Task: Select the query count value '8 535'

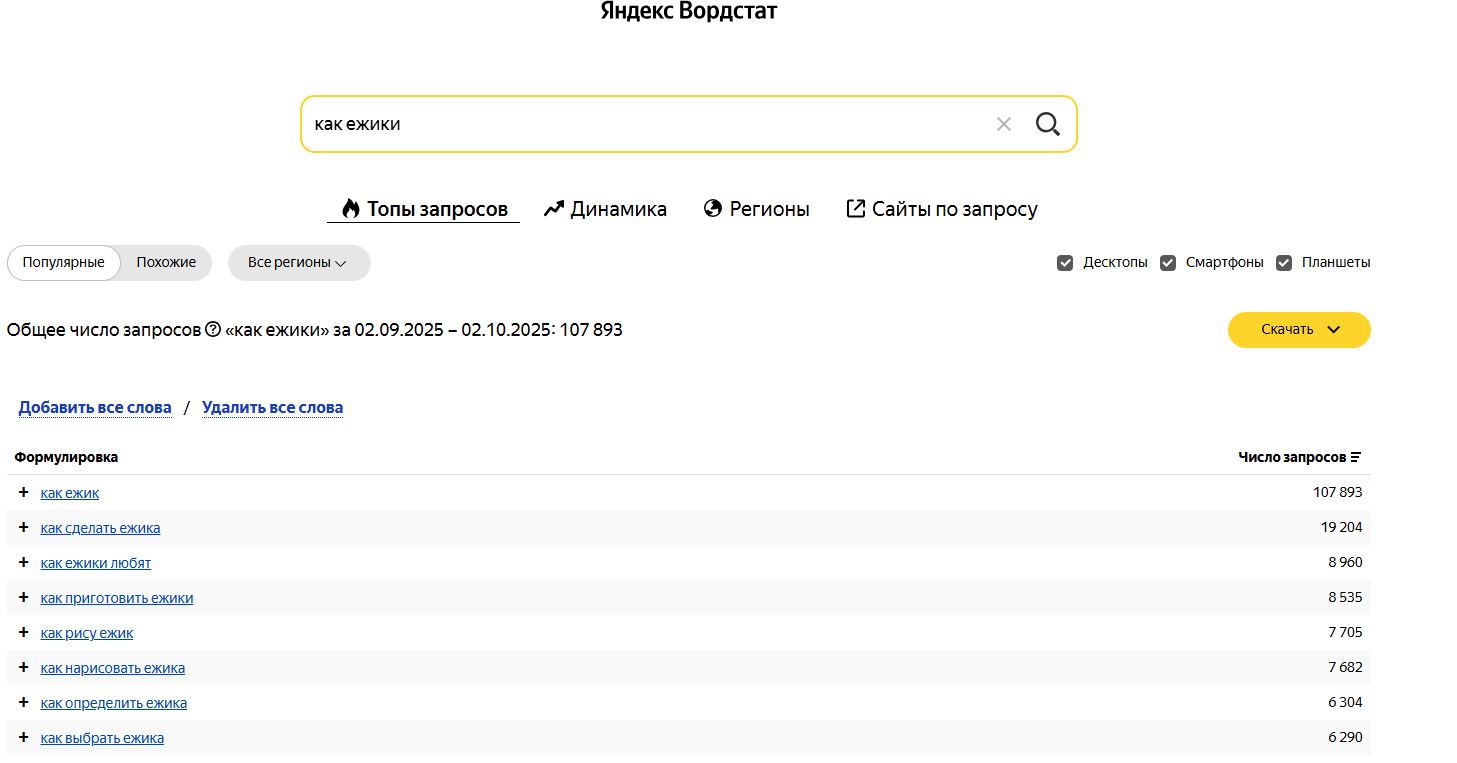Action: coord(1345,597)
